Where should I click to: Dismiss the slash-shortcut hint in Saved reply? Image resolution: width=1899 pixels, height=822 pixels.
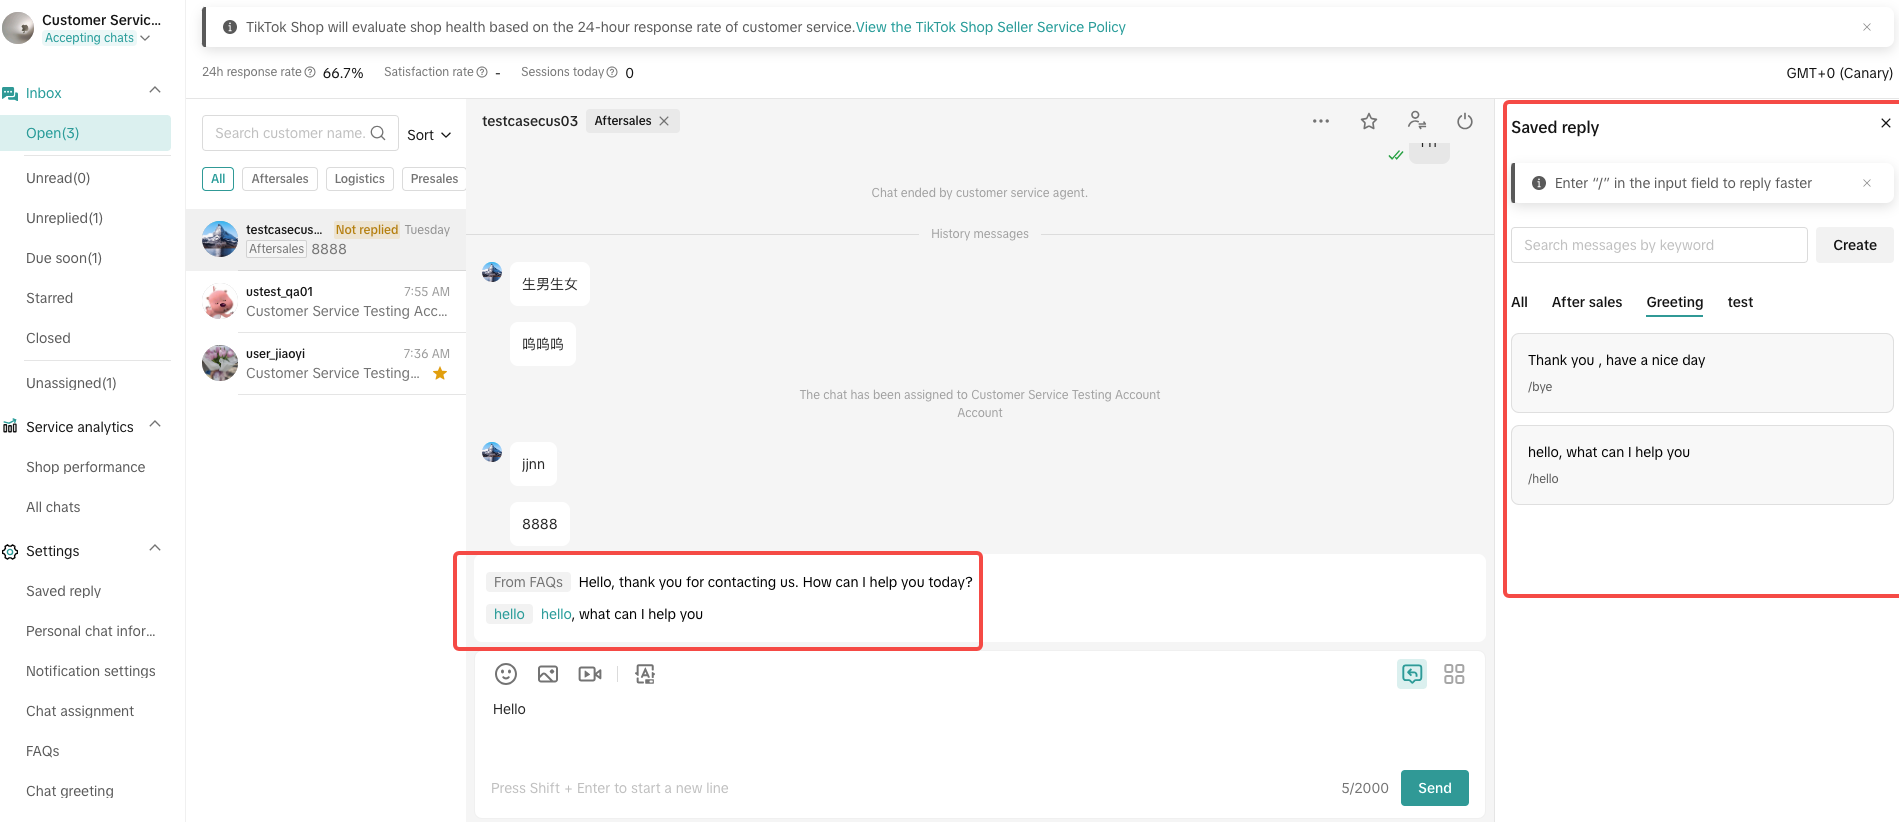(x=1867, y=183)
